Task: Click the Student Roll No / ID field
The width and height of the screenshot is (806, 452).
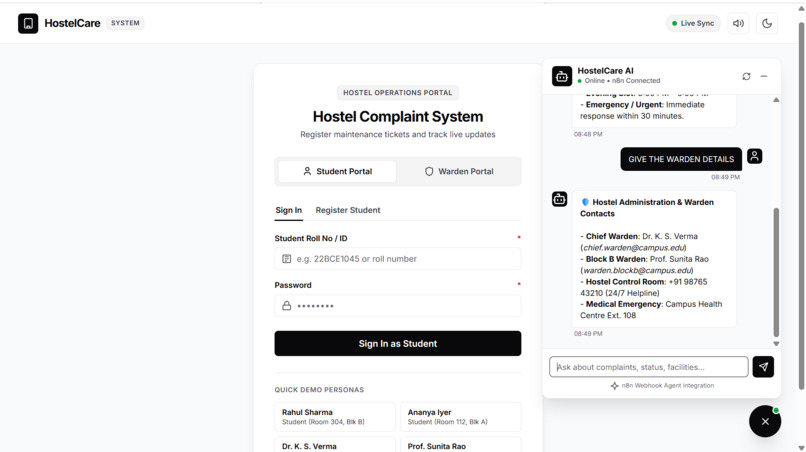Action: (x=398, y=259)
